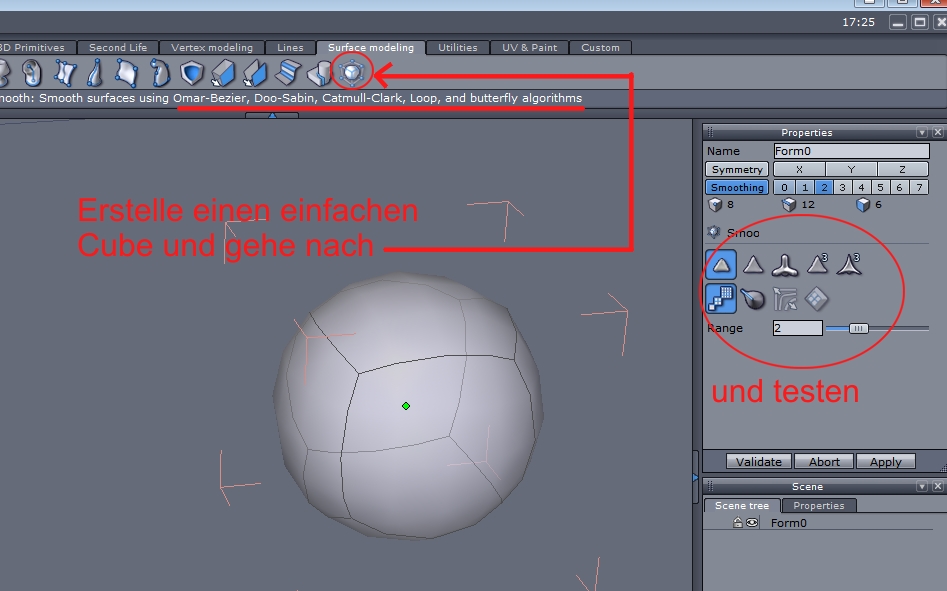Click the shield-shaped thickness tool icon
Image resolution: width=947 pixels, height=591 pixels.
coord(192,73)
